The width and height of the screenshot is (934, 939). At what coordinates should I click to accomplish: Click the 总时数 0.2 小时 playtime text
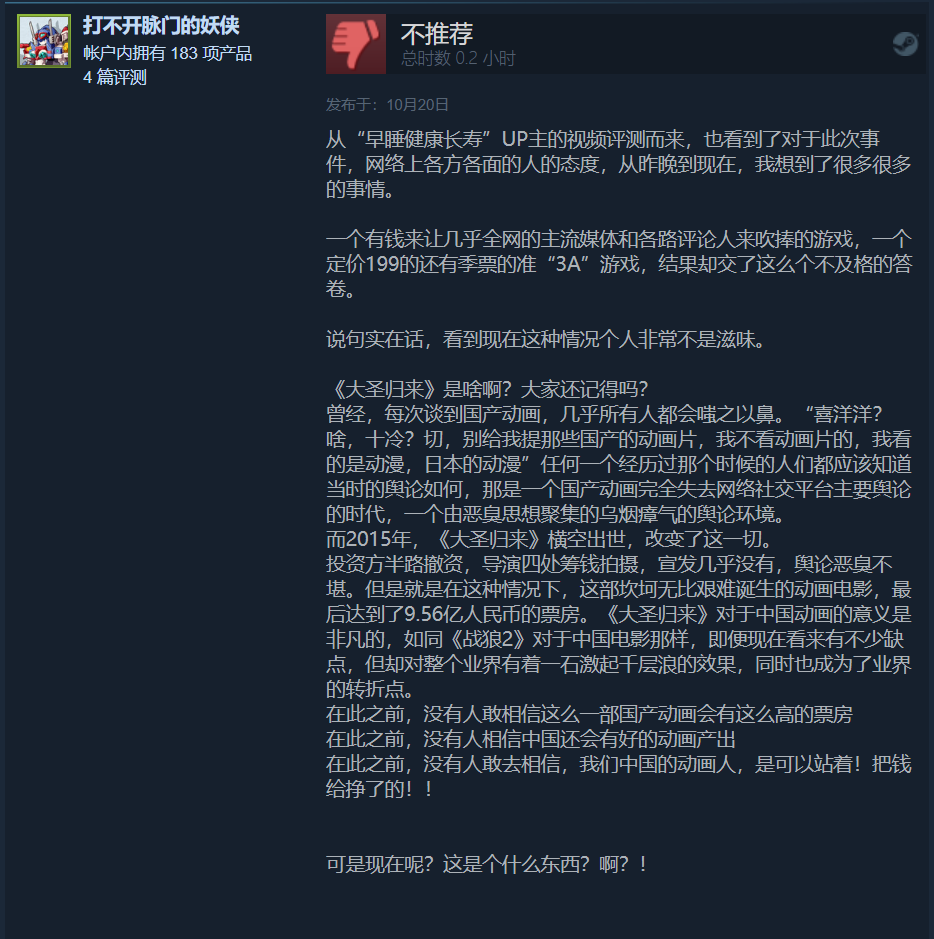click(458, 59)
